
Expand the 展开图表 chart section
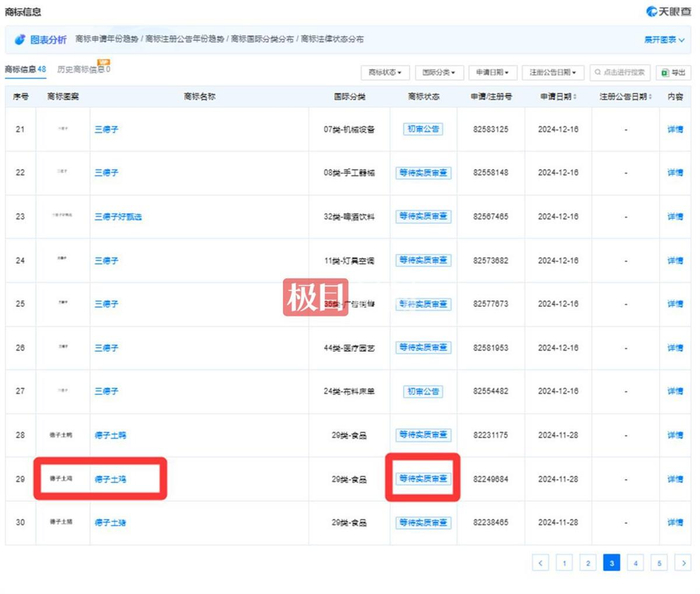tap(664, 40)
